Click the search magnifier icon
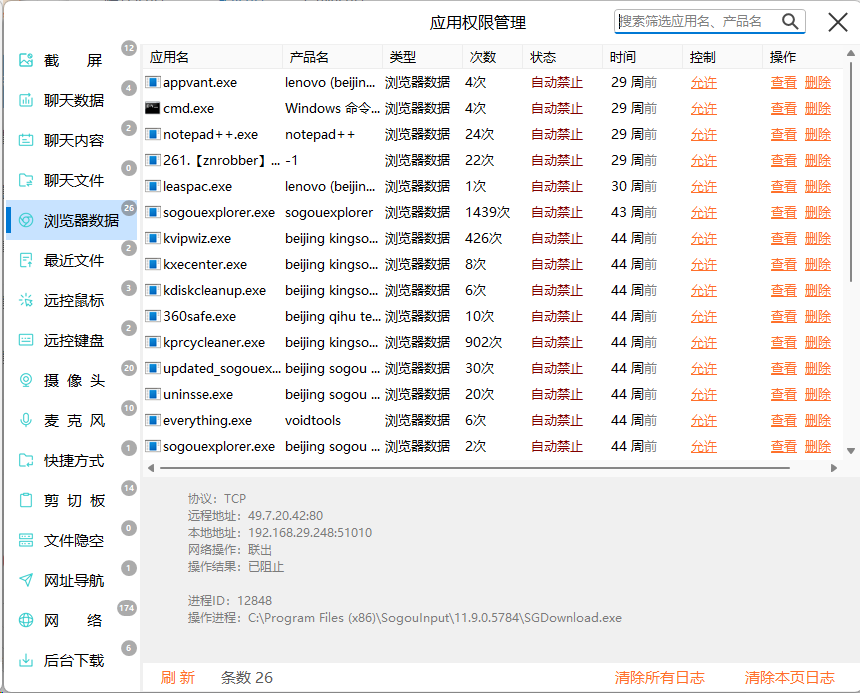This screenshot has height=693, width=860. click(790, 21)
